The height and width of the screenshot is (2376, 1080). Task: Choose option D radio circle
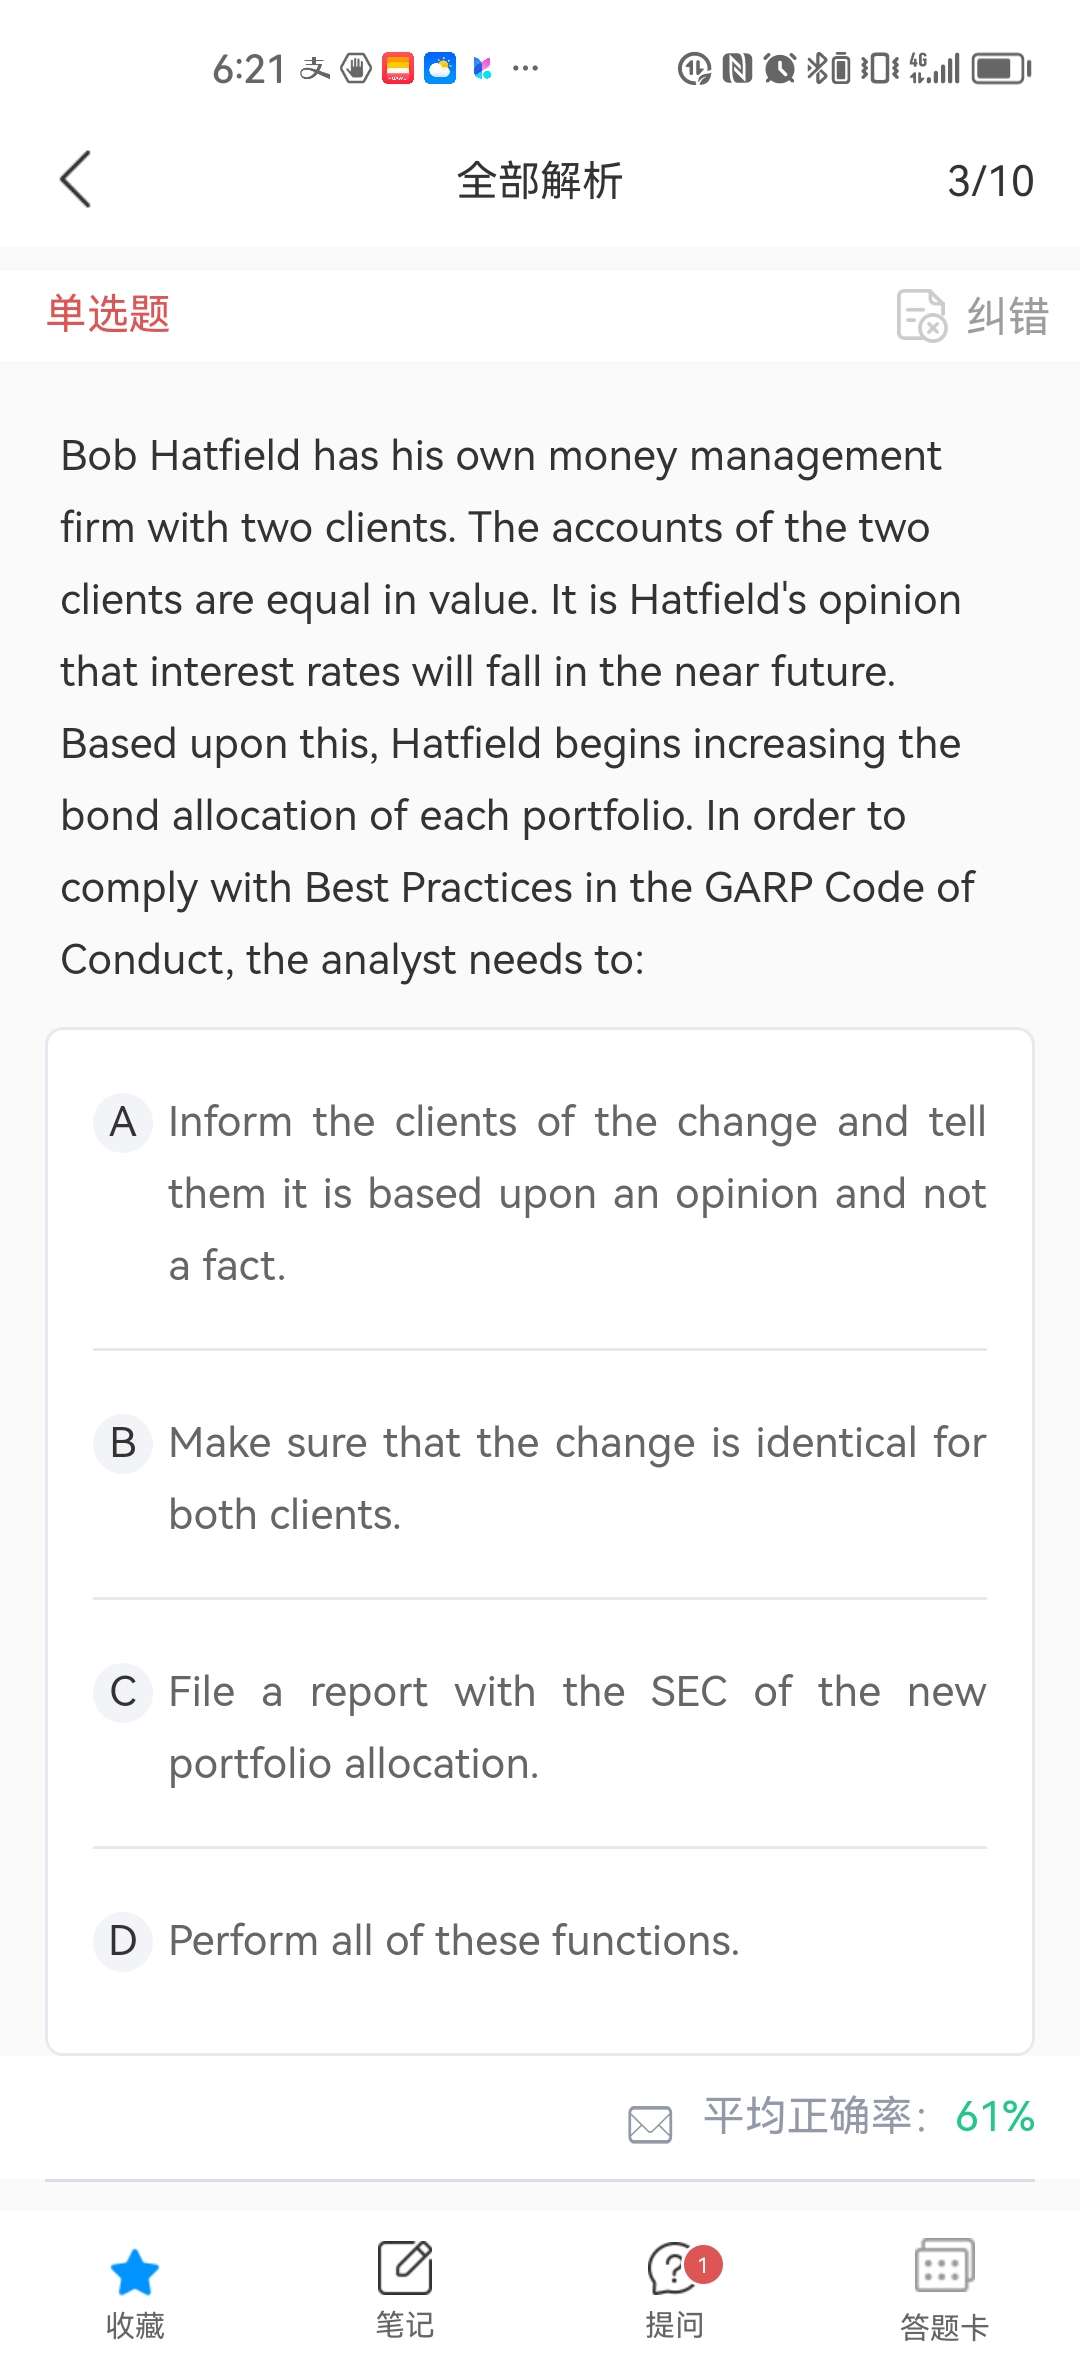pos(123,1941)
